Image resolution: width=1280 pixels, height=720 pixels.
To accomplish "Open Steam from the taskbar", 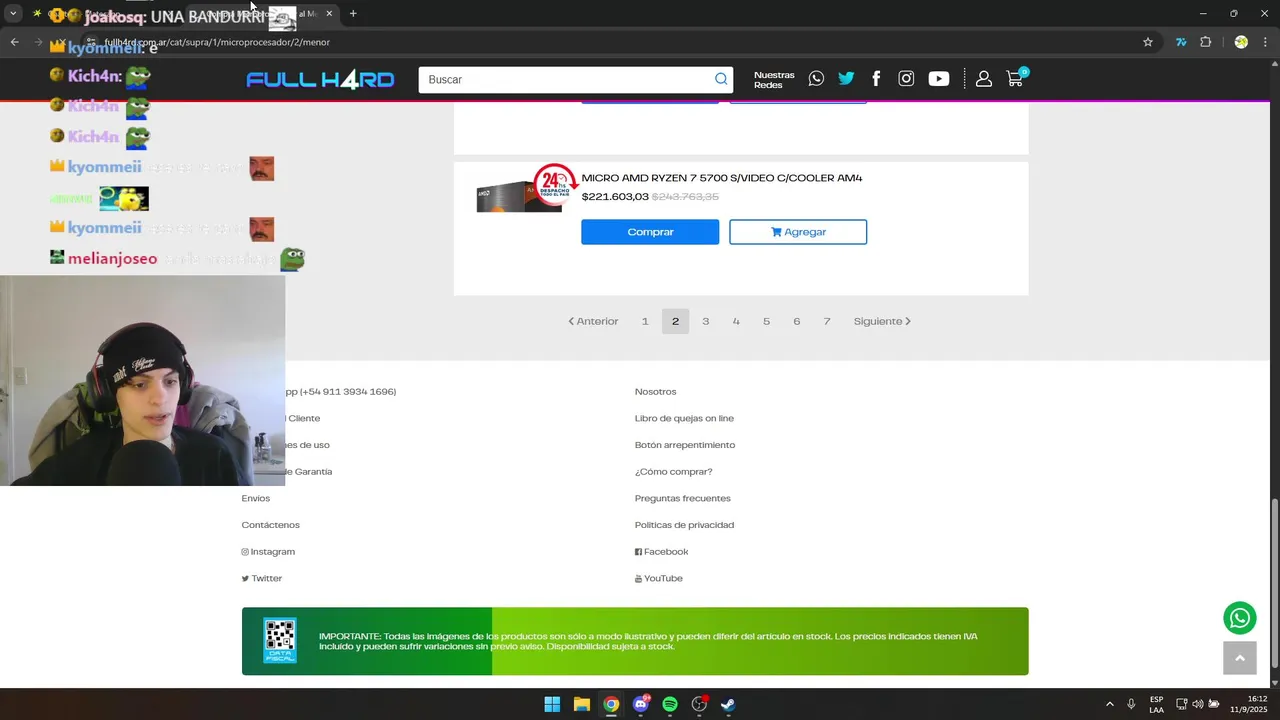I will [728, 704].
